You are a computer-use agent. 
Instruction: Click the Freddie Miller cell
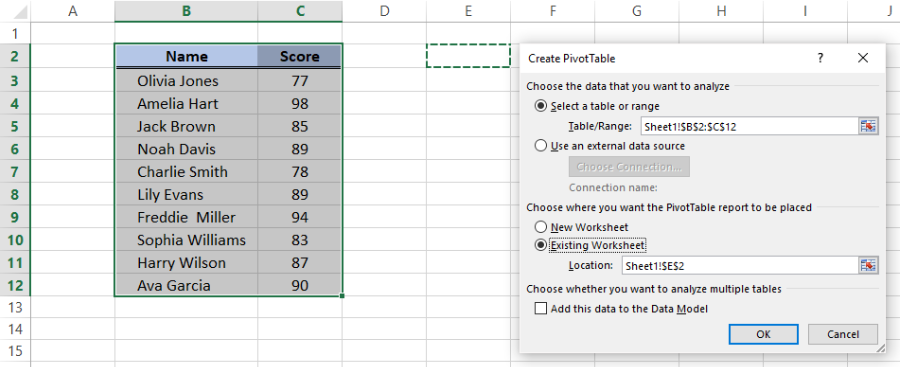[x=186, y=217]
